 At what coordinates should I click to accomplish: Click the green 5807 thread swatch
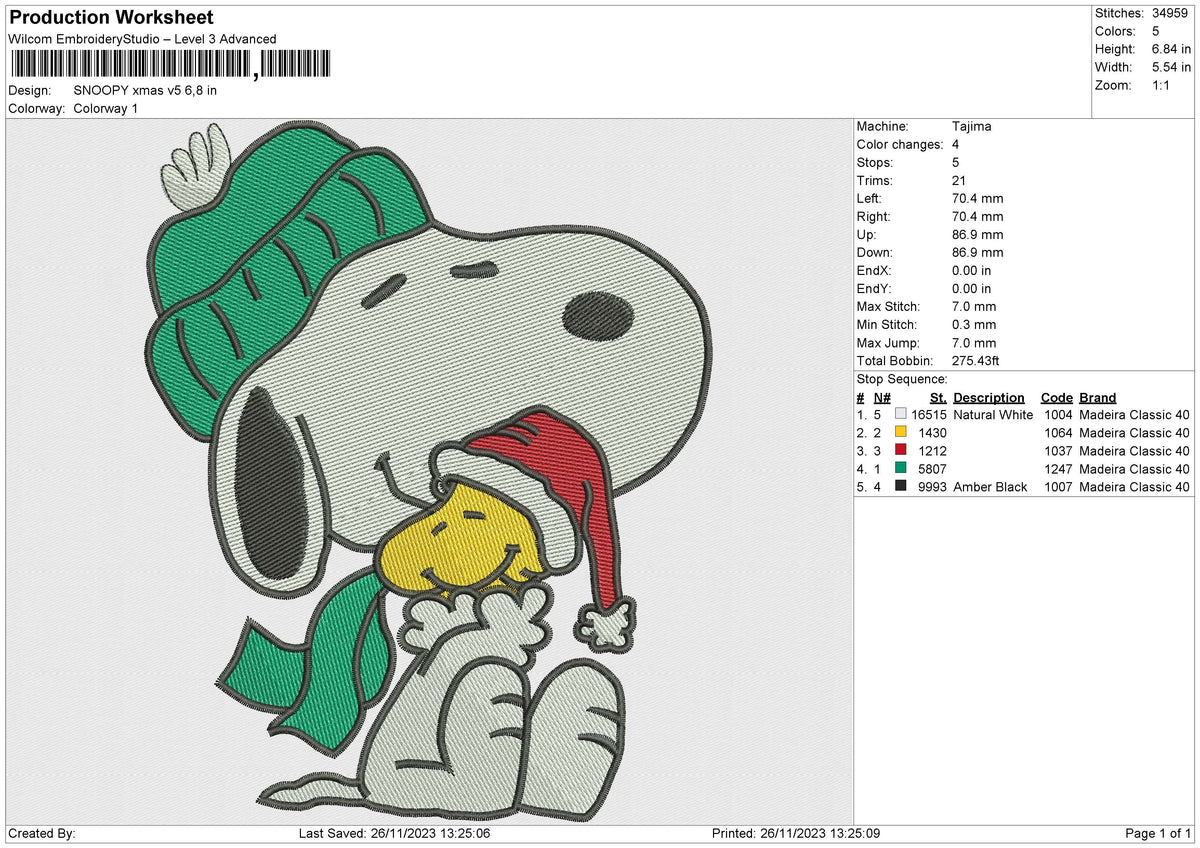point(901,468)
